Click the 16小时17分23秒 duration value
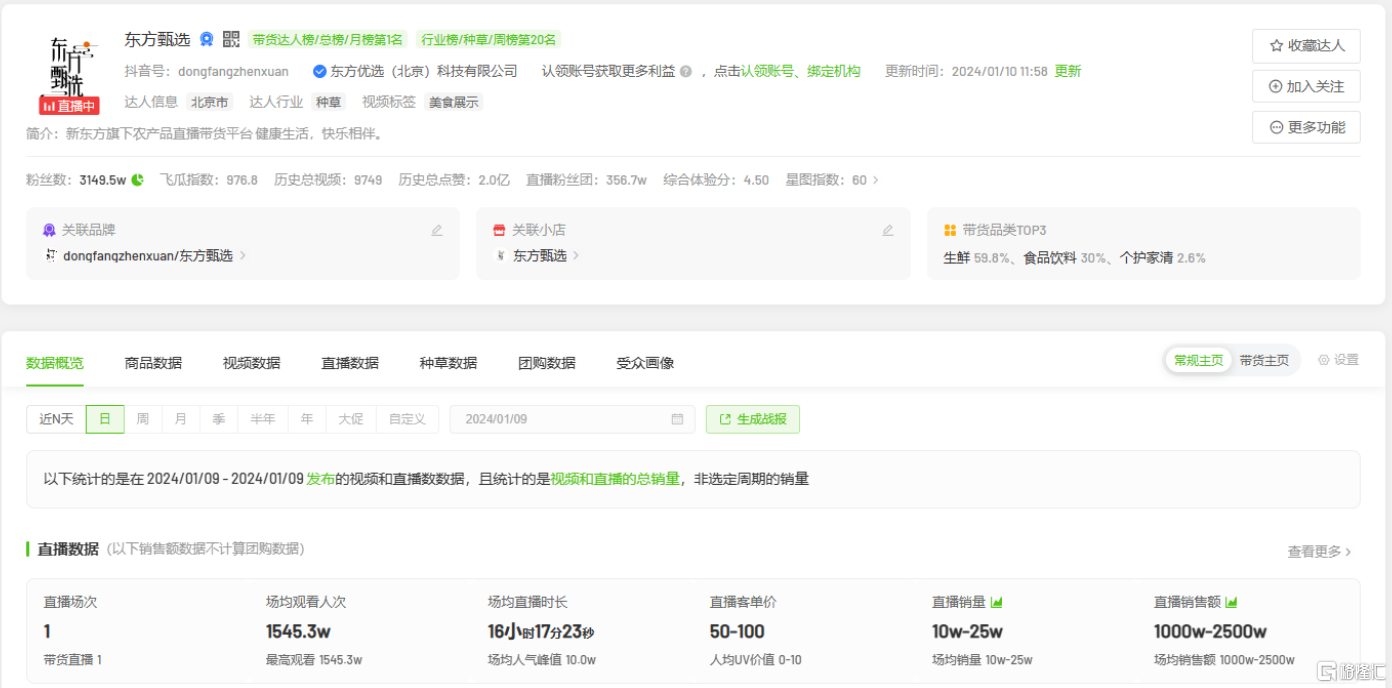This screenshot has width=1392, height=688. click(x=541, y=632)
